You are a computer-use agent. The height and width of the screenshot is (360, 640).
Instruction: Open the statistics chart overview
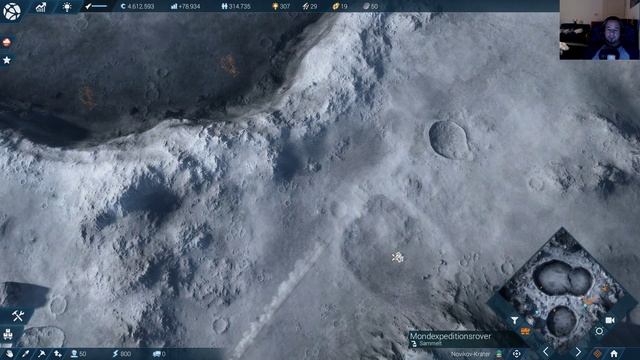[41, 7]
